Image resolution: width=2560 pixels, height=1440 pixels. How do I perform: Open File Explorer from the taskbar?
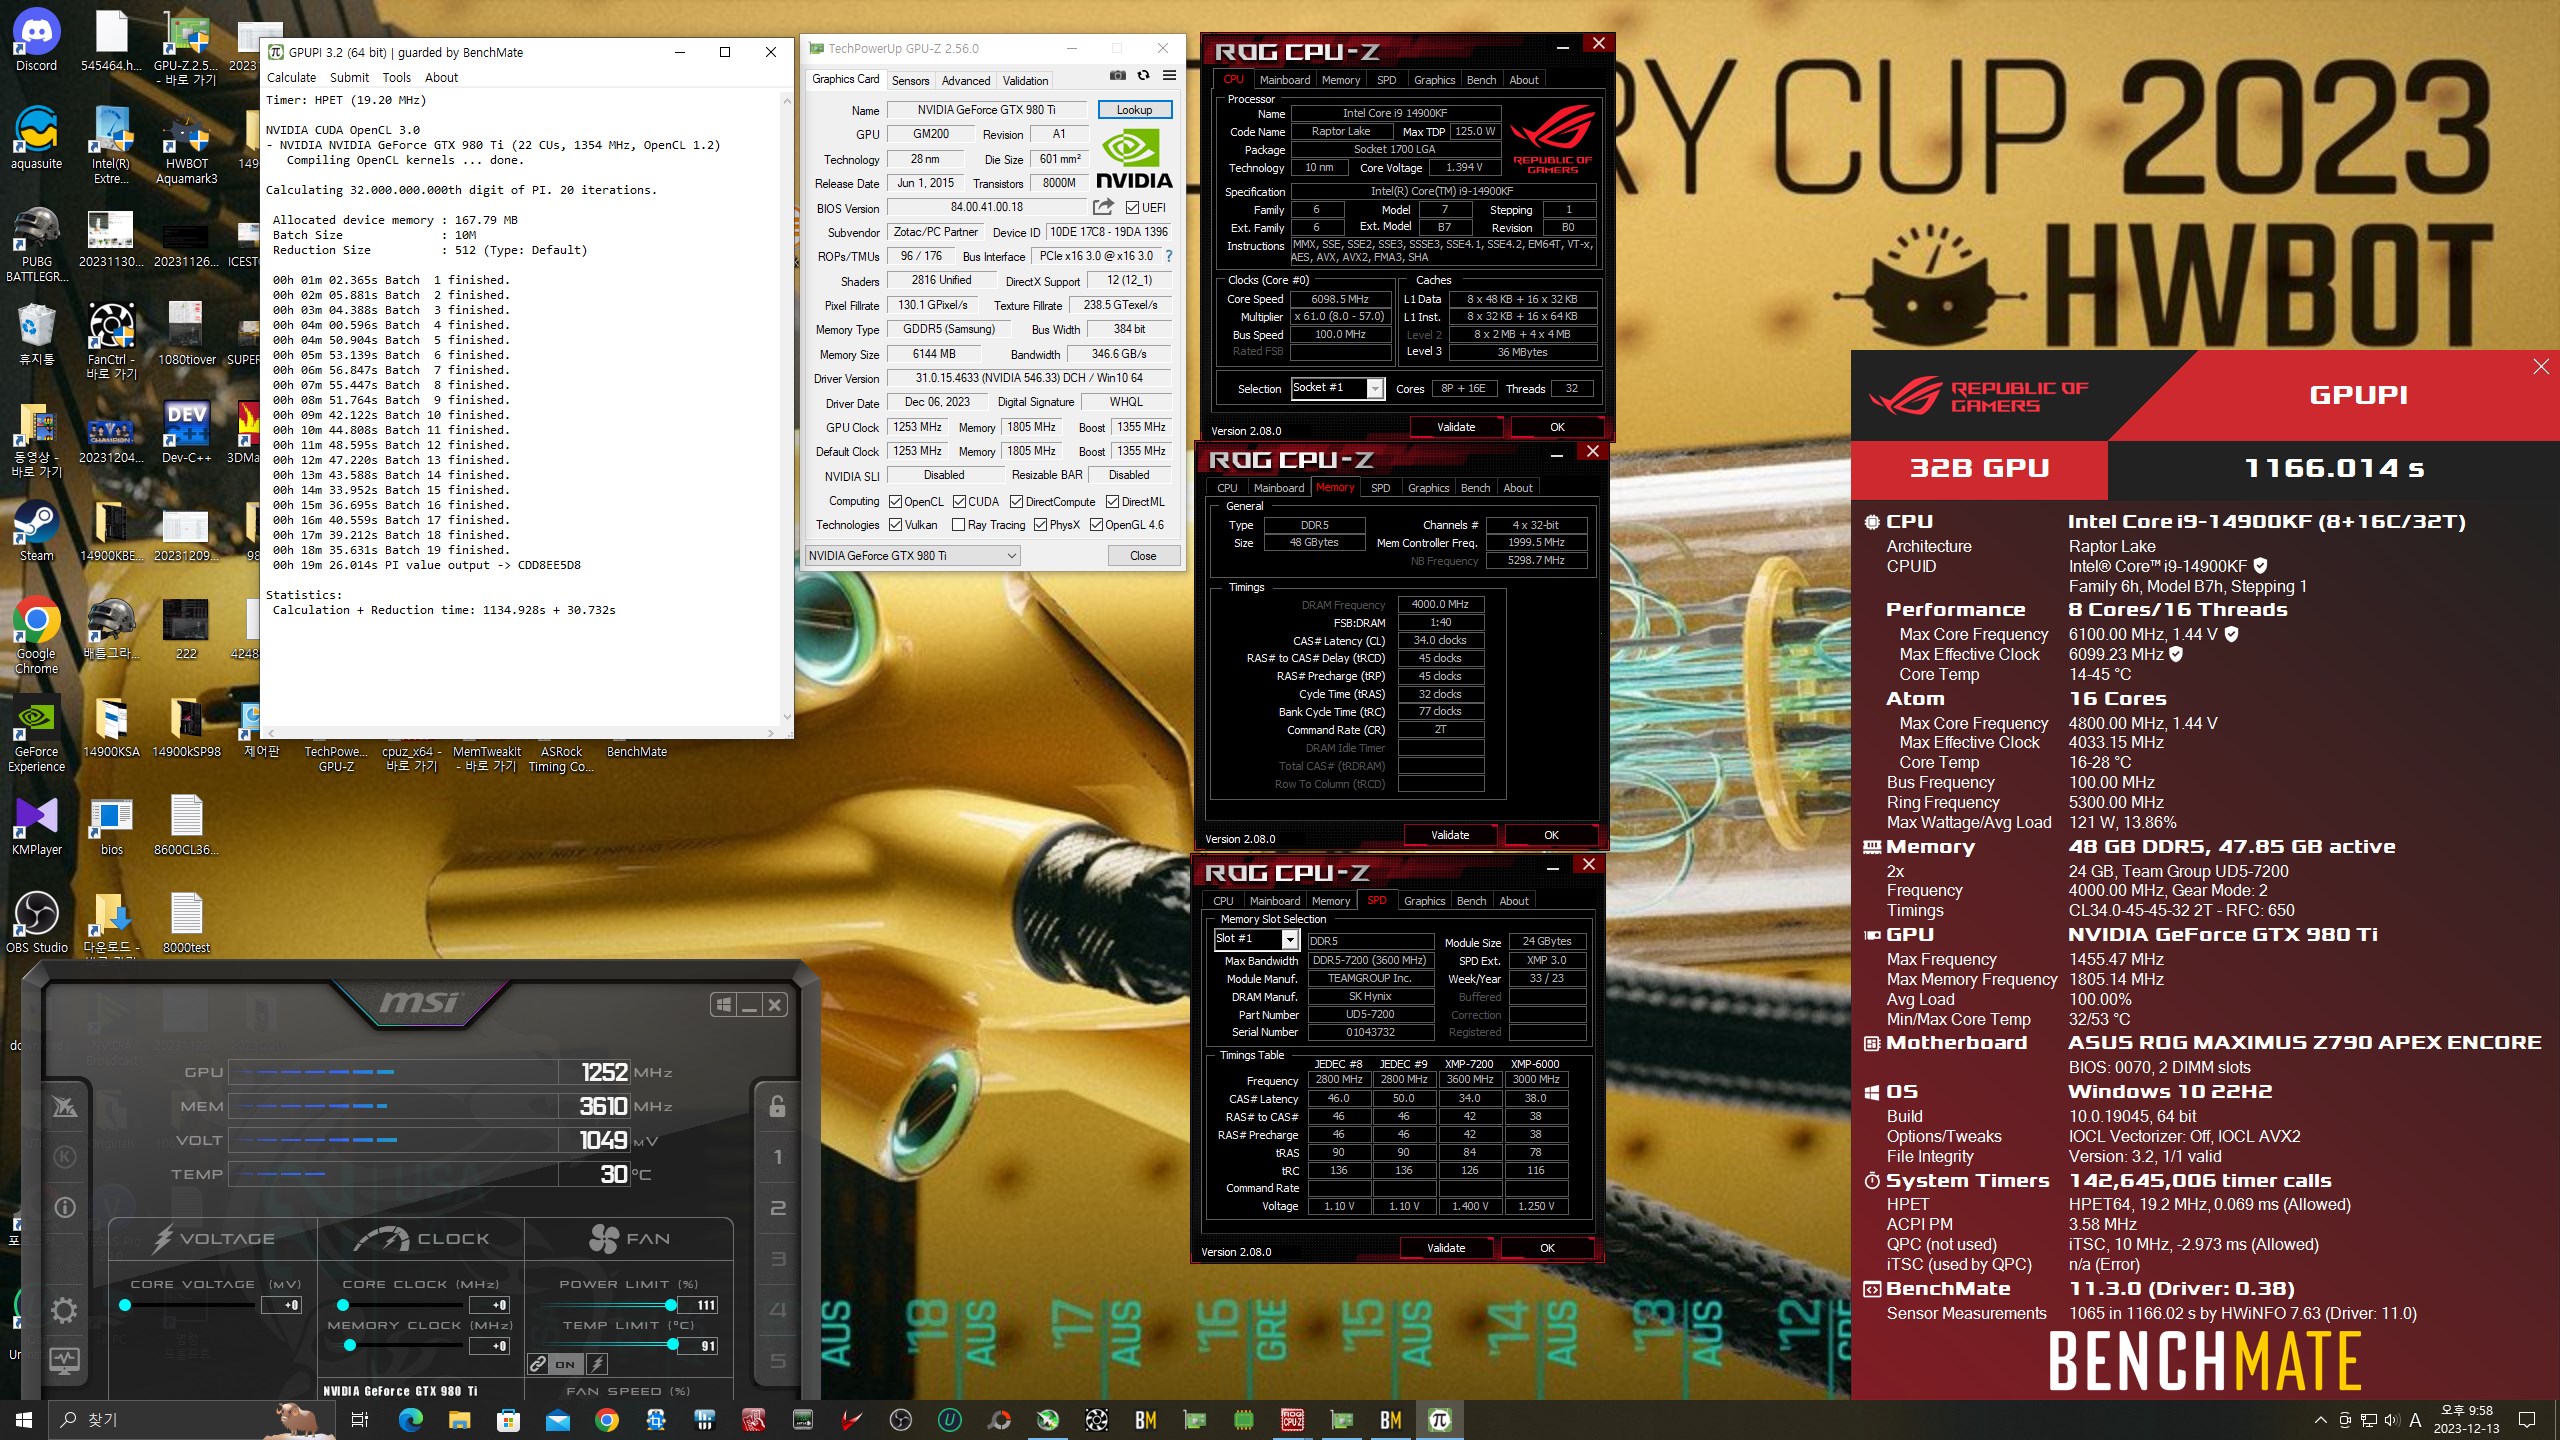point(459,1419)
